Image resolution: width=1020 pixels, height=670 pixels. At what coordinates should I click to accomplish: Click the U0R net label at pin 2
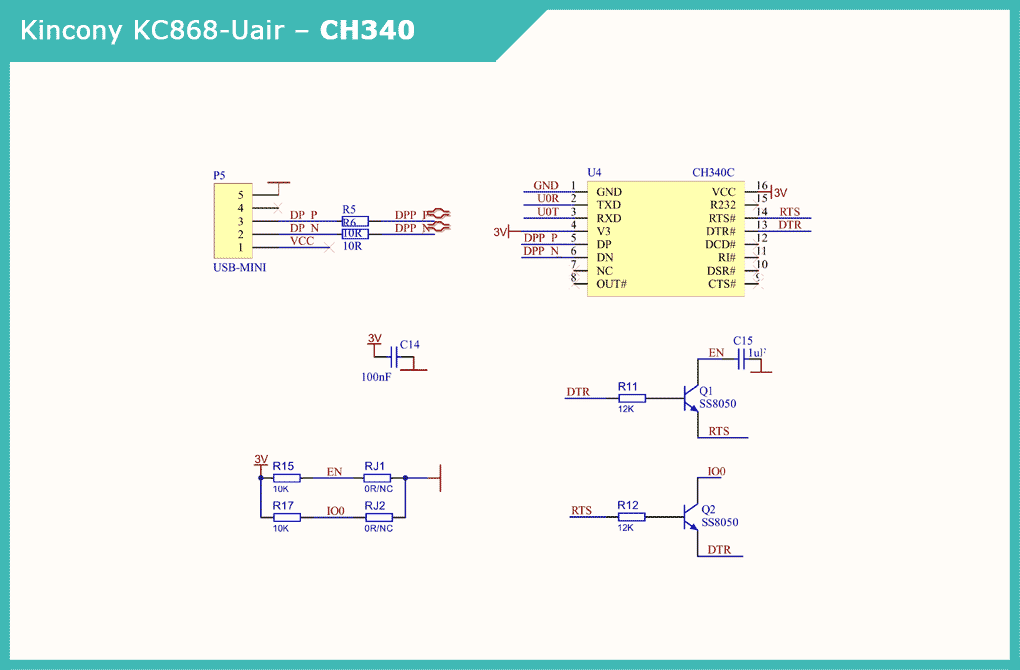(x=547, y=198)
